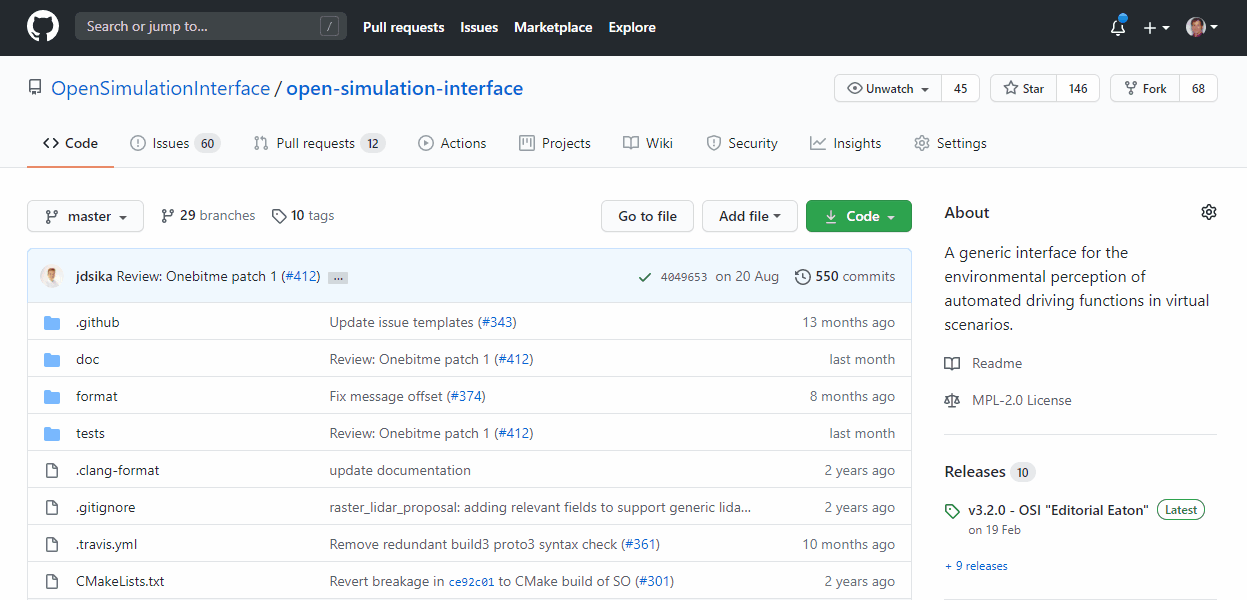Click the .clang-format file icon
The image size is (1247, 600).
coord(52,471)
